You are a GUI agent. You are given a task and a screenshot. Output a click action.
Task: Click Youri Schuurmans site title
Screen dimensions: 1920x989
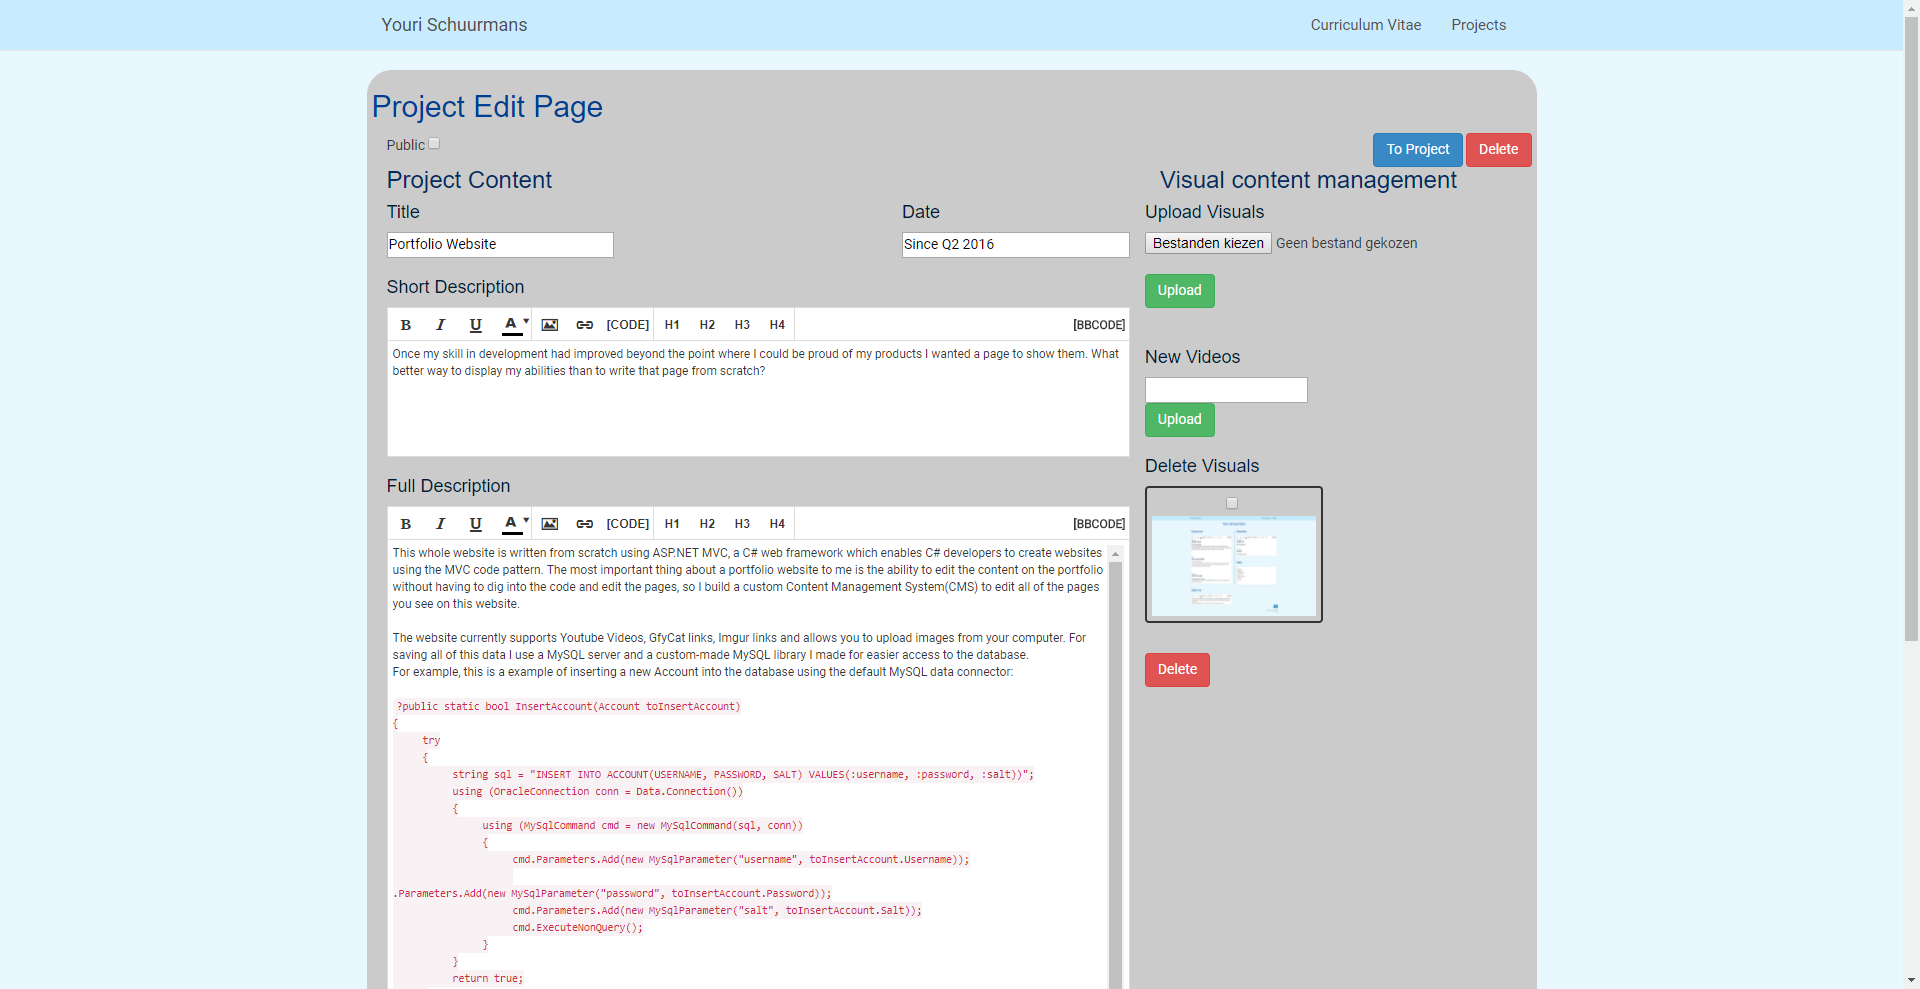click(454, 25)
